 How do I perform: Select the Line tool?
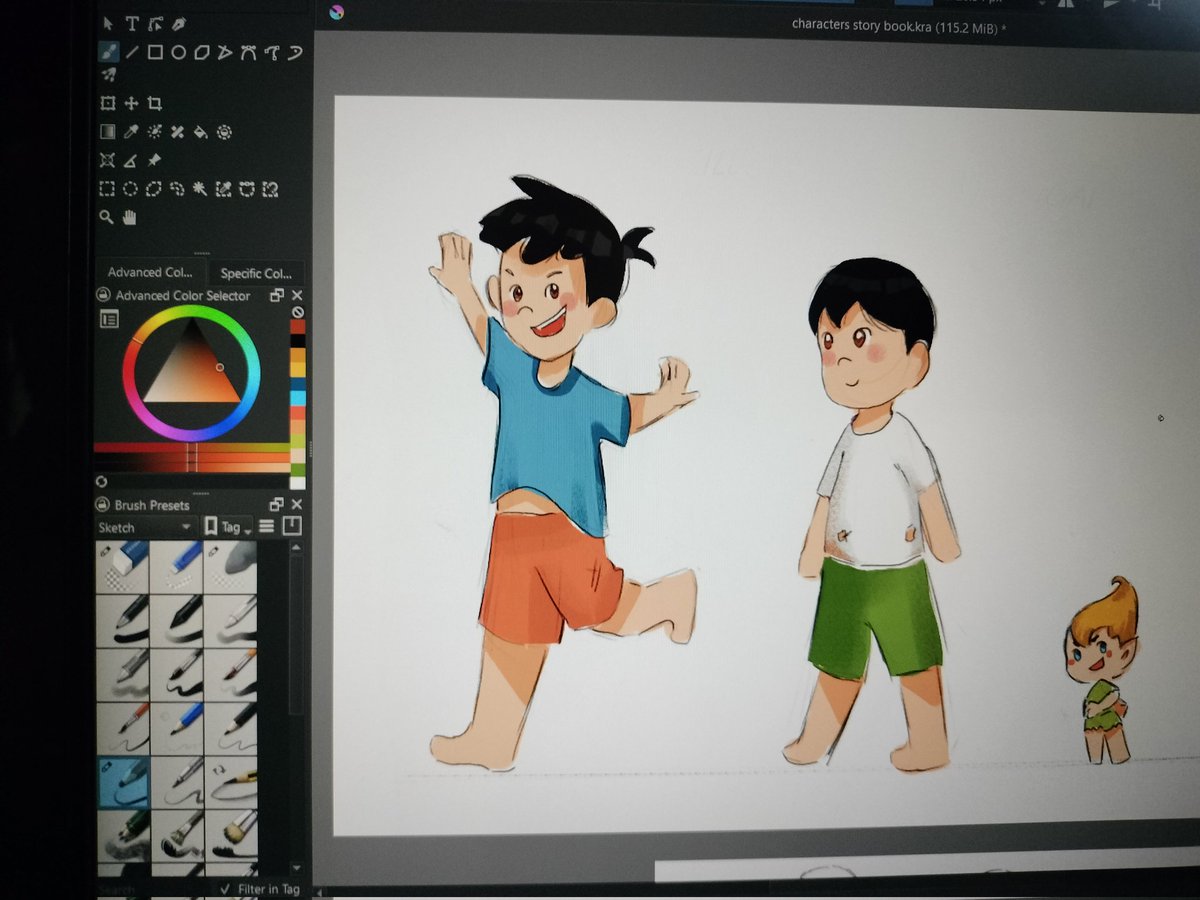[x=133, y=52]
